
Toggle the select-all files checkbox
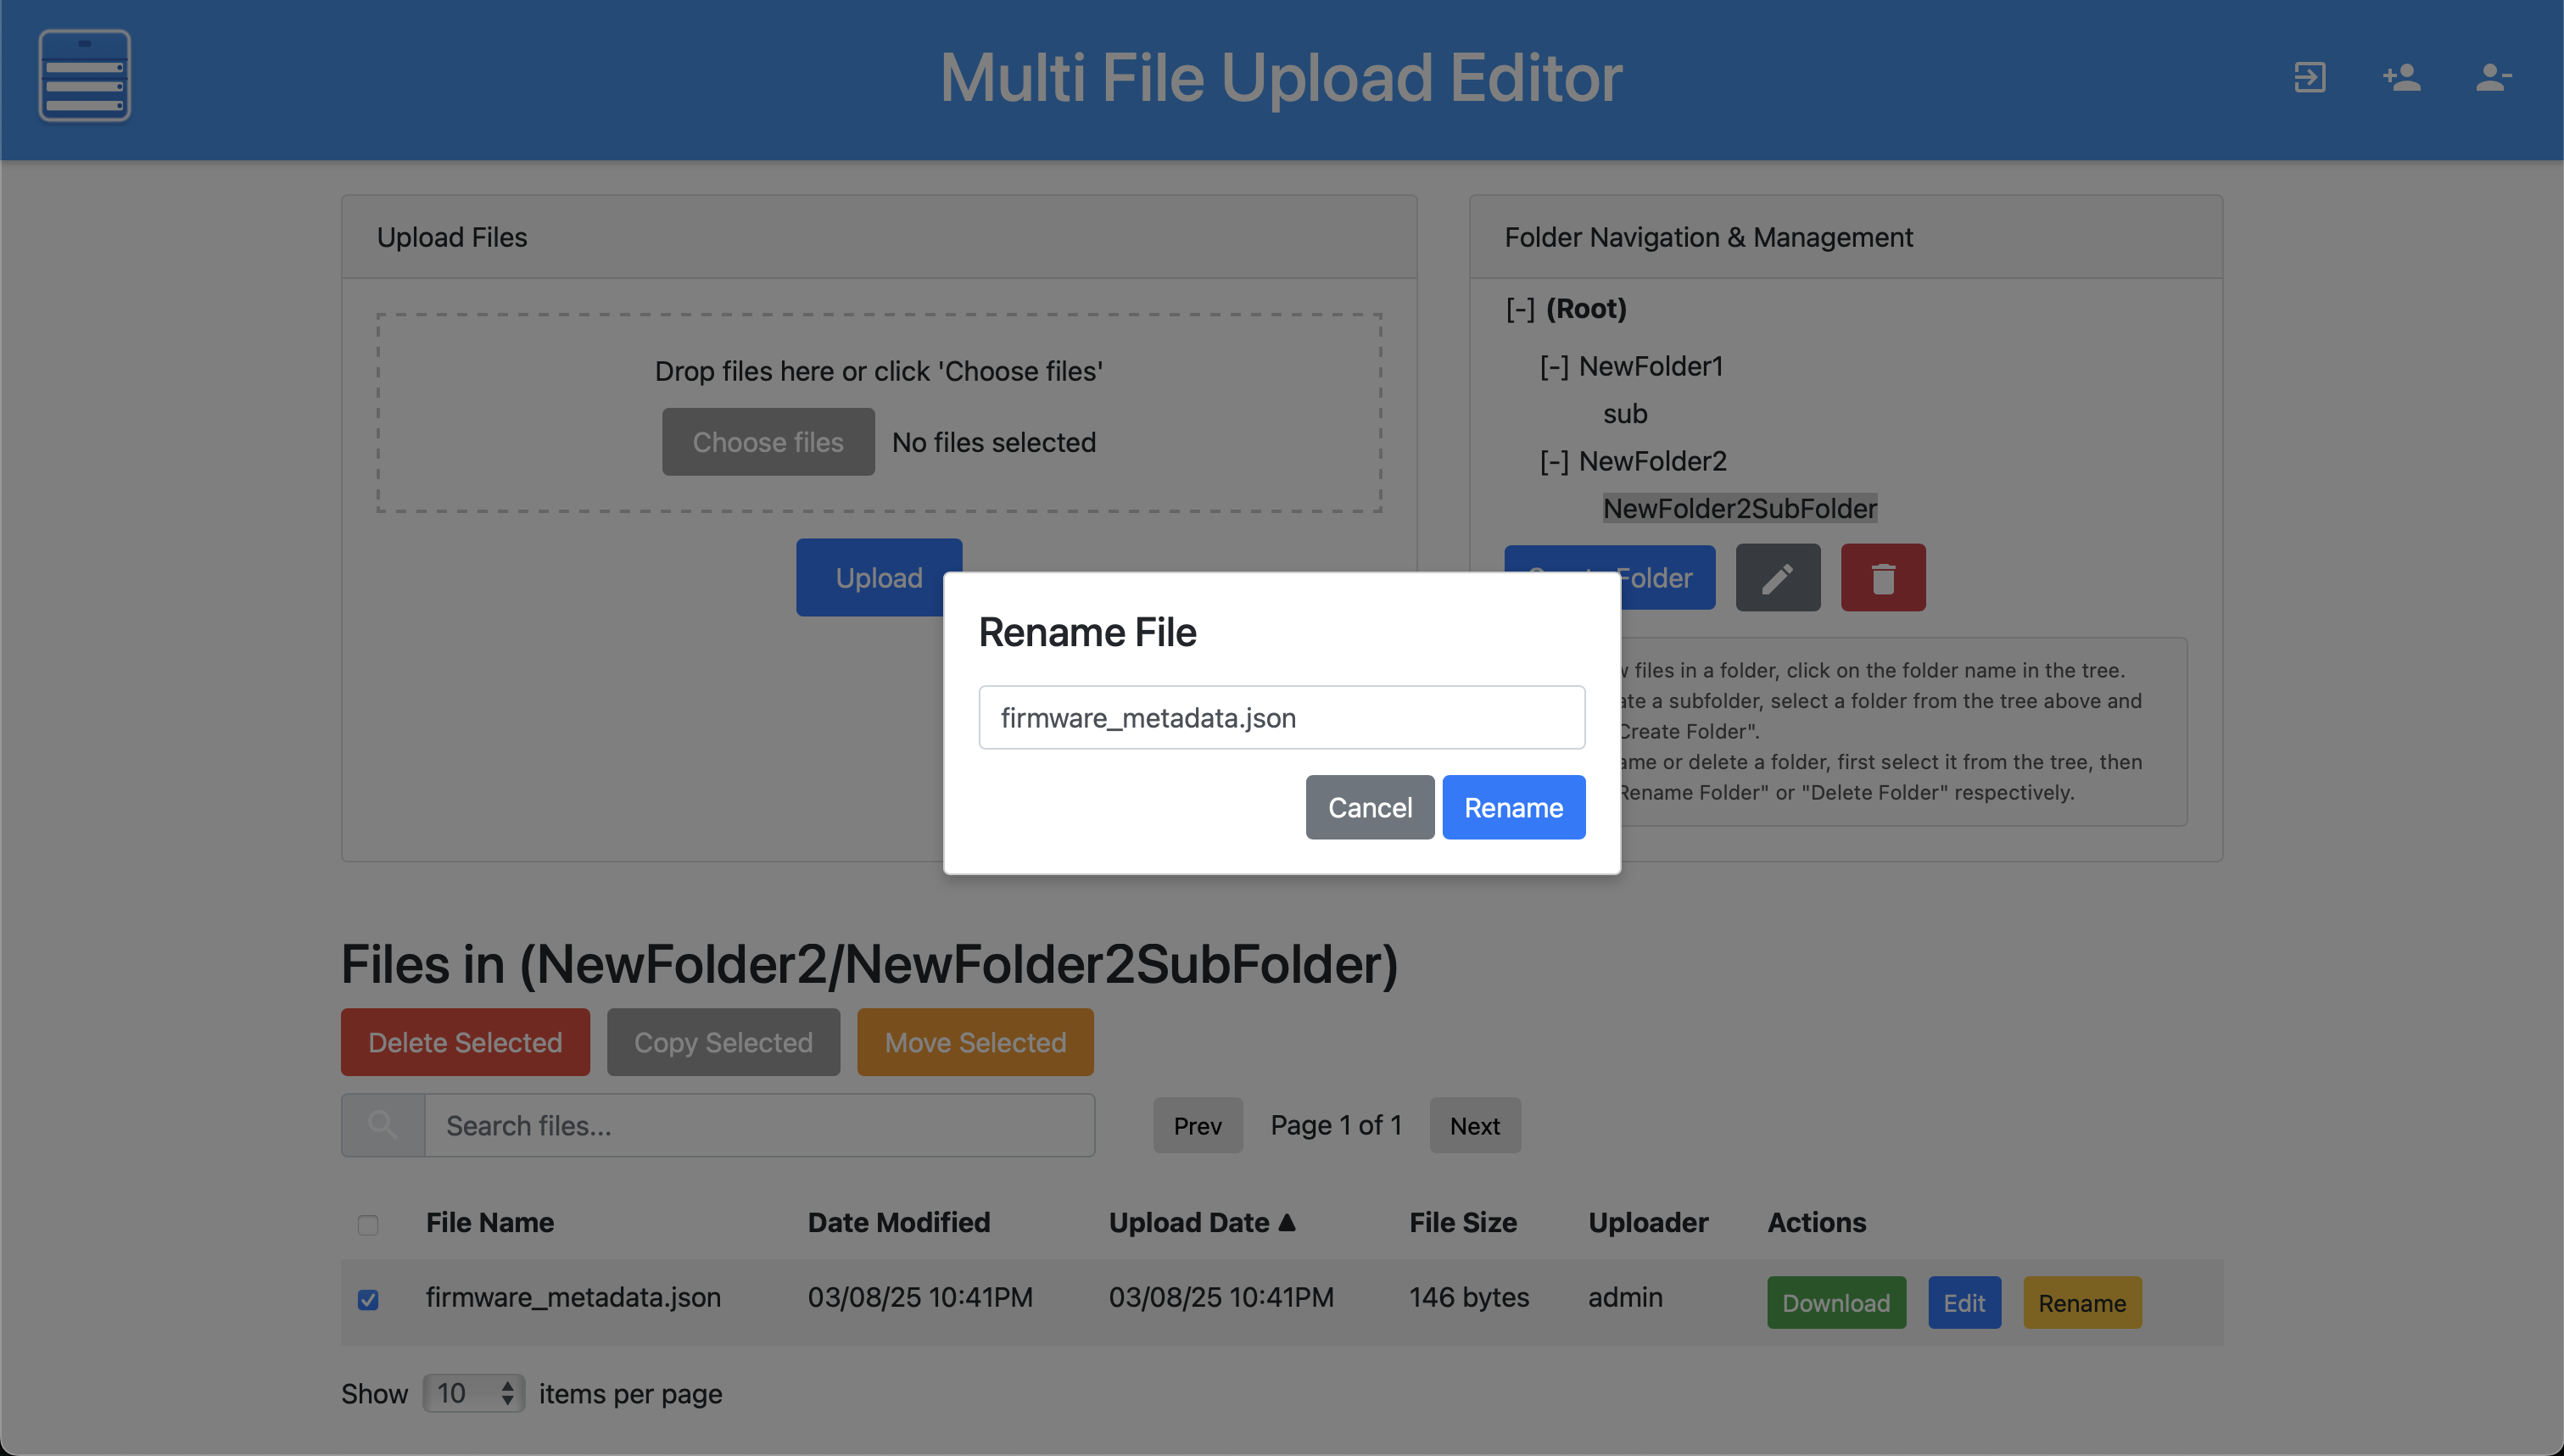[368, 1224]
